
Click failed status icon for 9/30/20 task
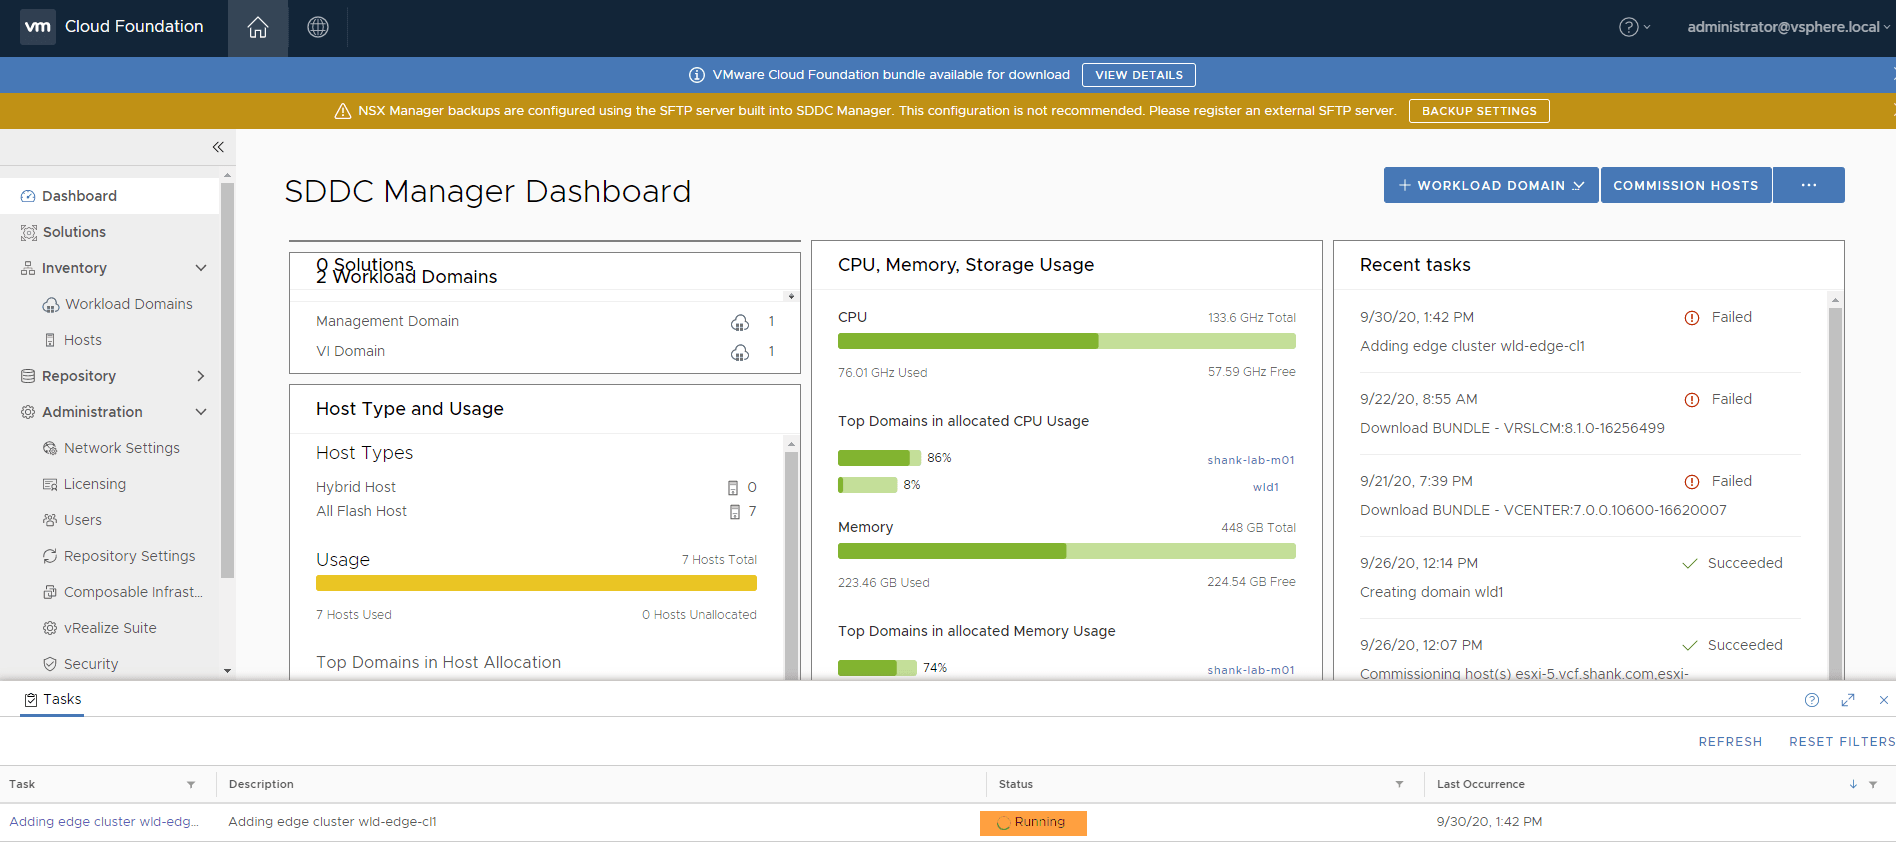click(x=1692, y=318)
